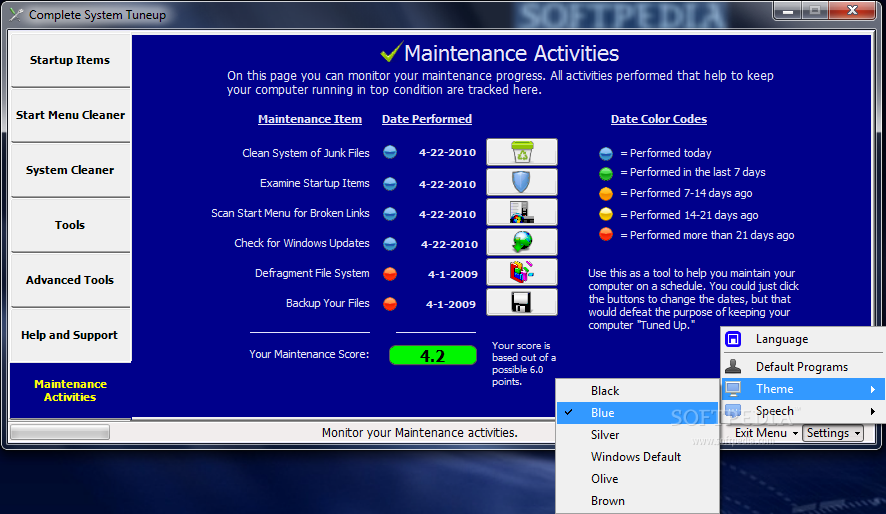Open the Settings dropdown button
Viewport: 886px width, 514px height.
833,433
